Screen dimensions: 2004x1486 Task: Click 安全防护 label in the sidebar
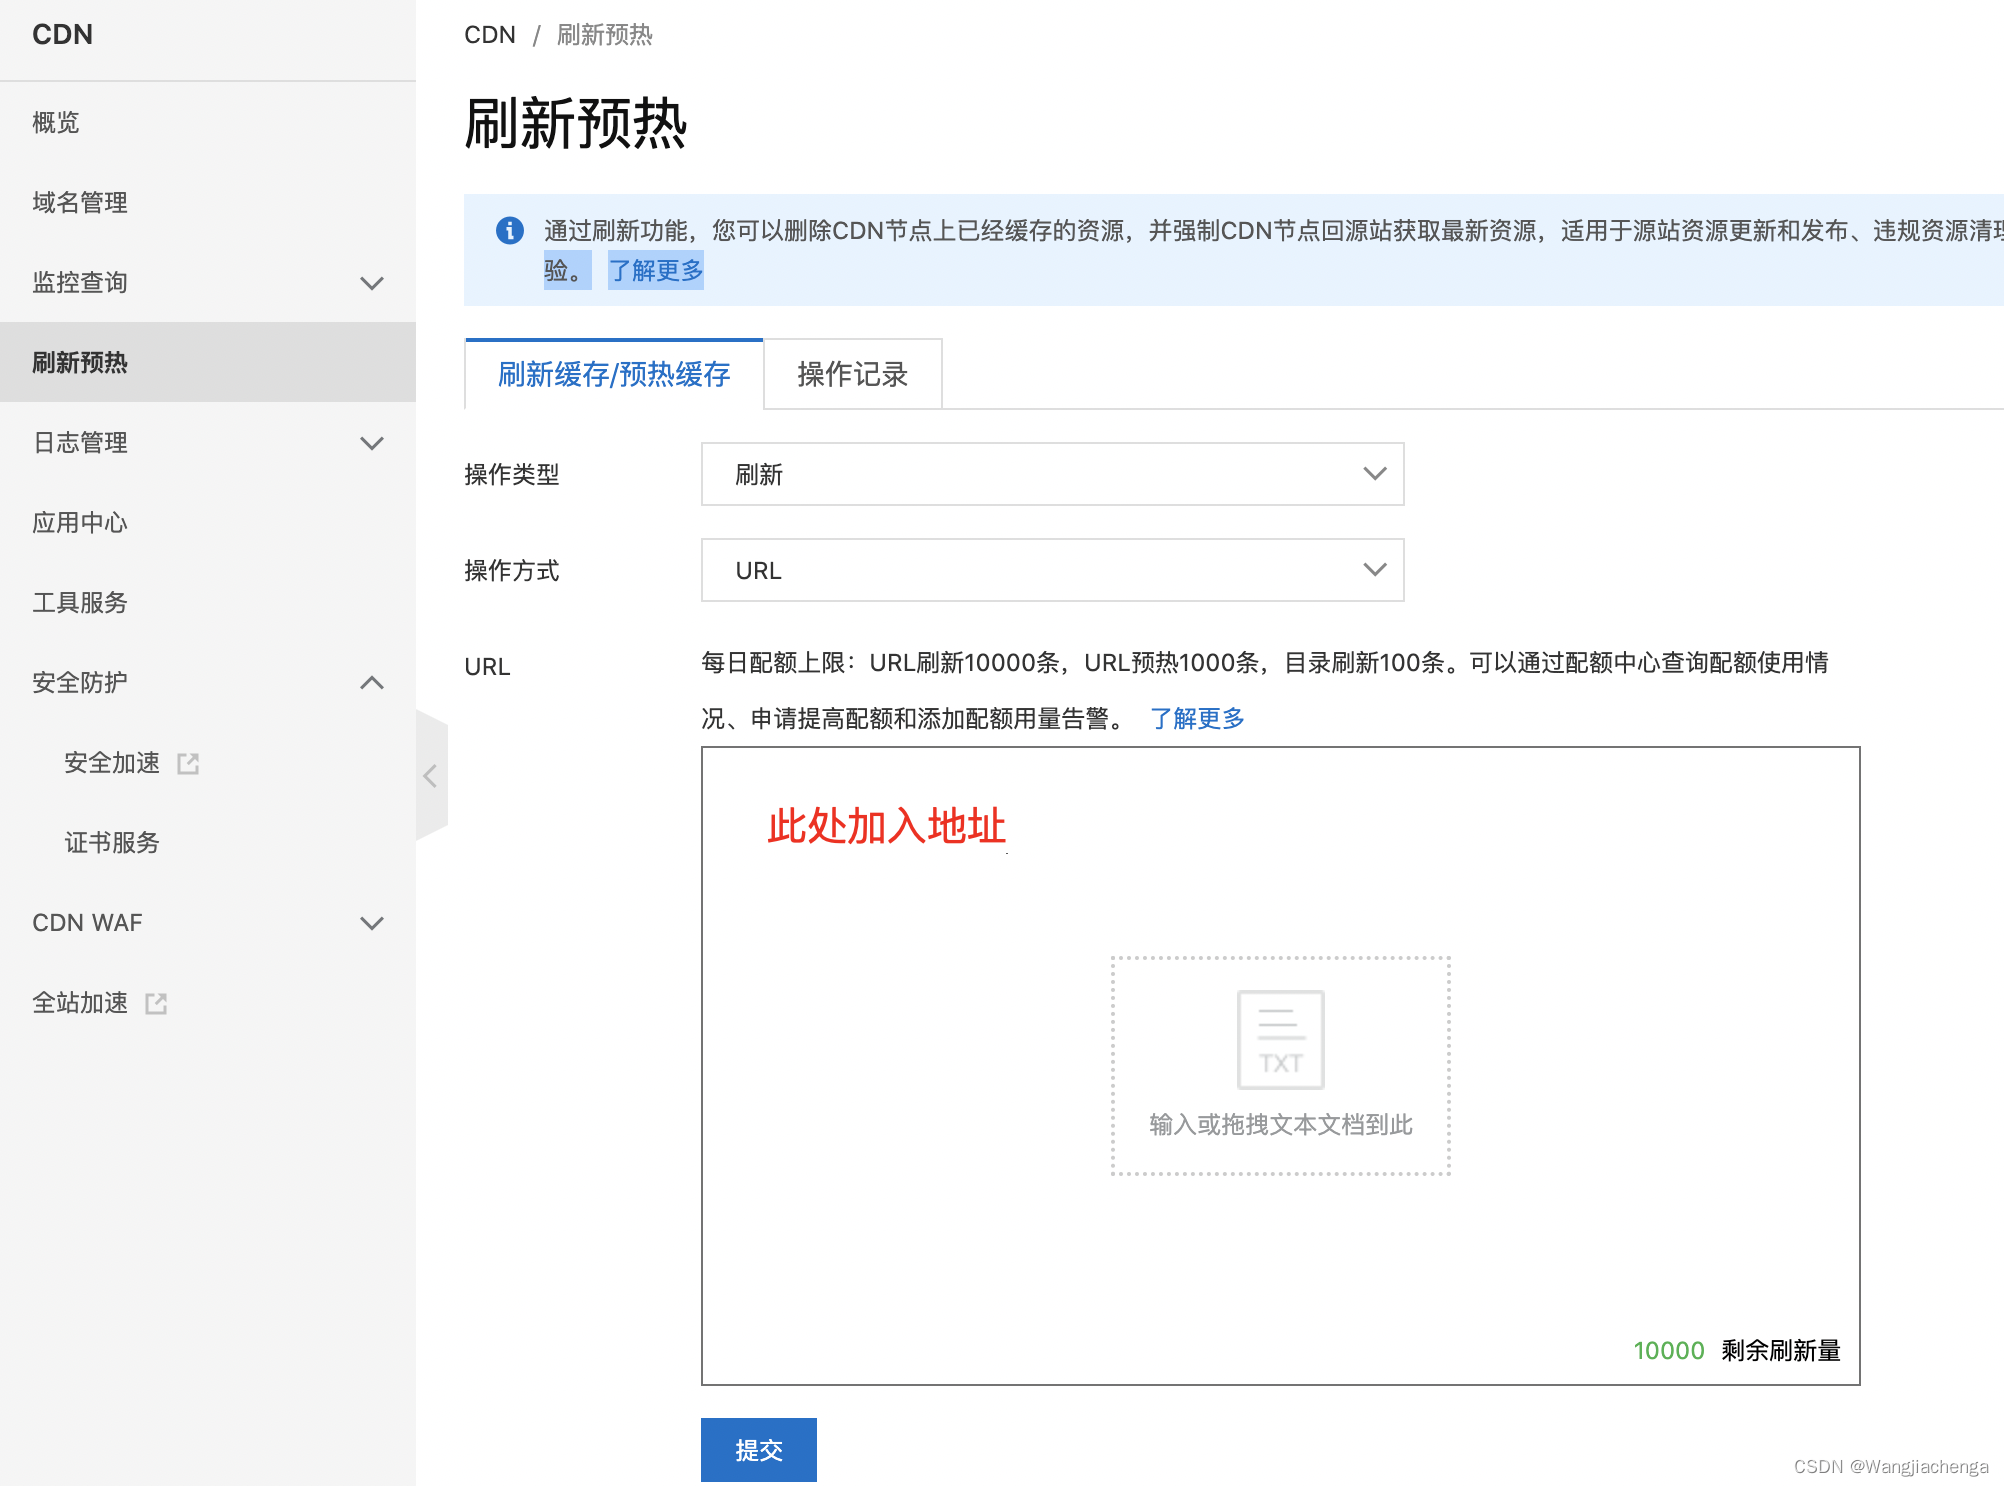tap(80, 683)
